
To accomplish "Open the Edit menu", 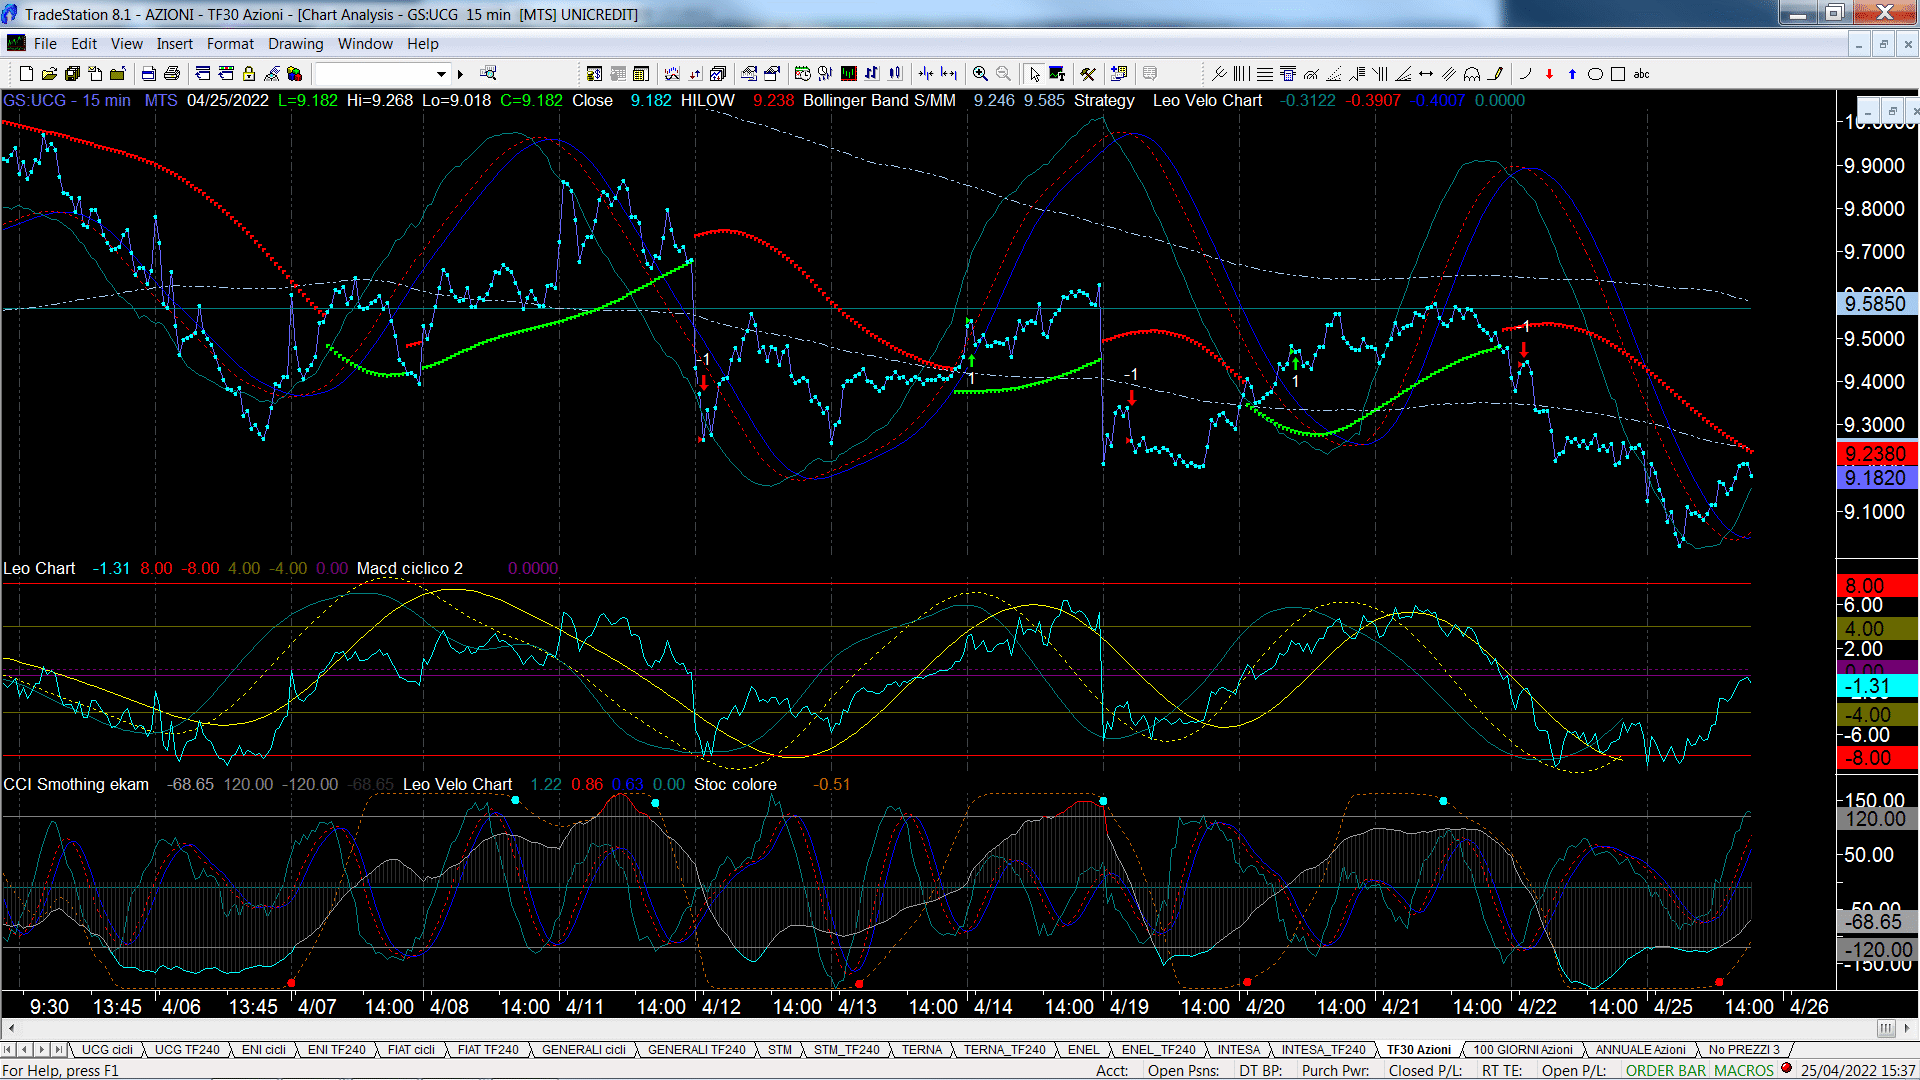I will click(x=84, y=44).
